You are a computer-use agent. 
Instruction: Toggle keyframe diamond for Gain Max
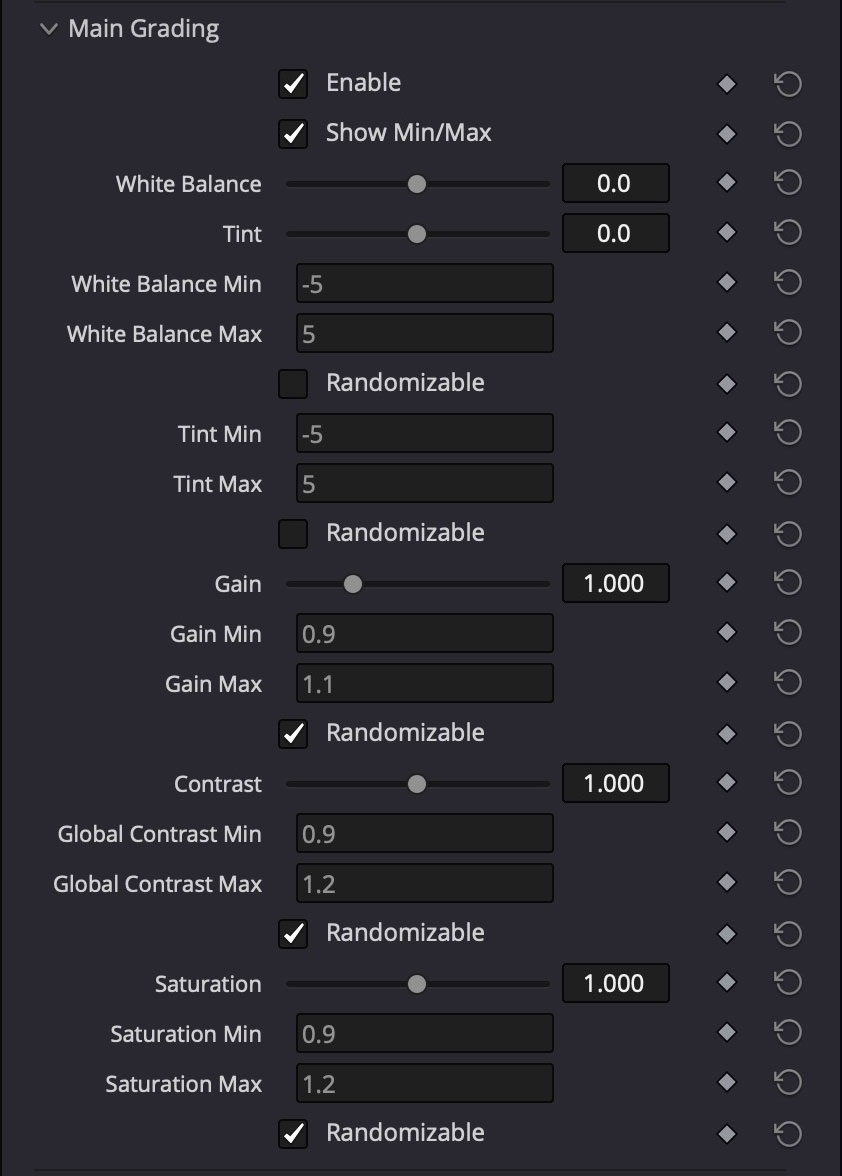pos(727,683)
